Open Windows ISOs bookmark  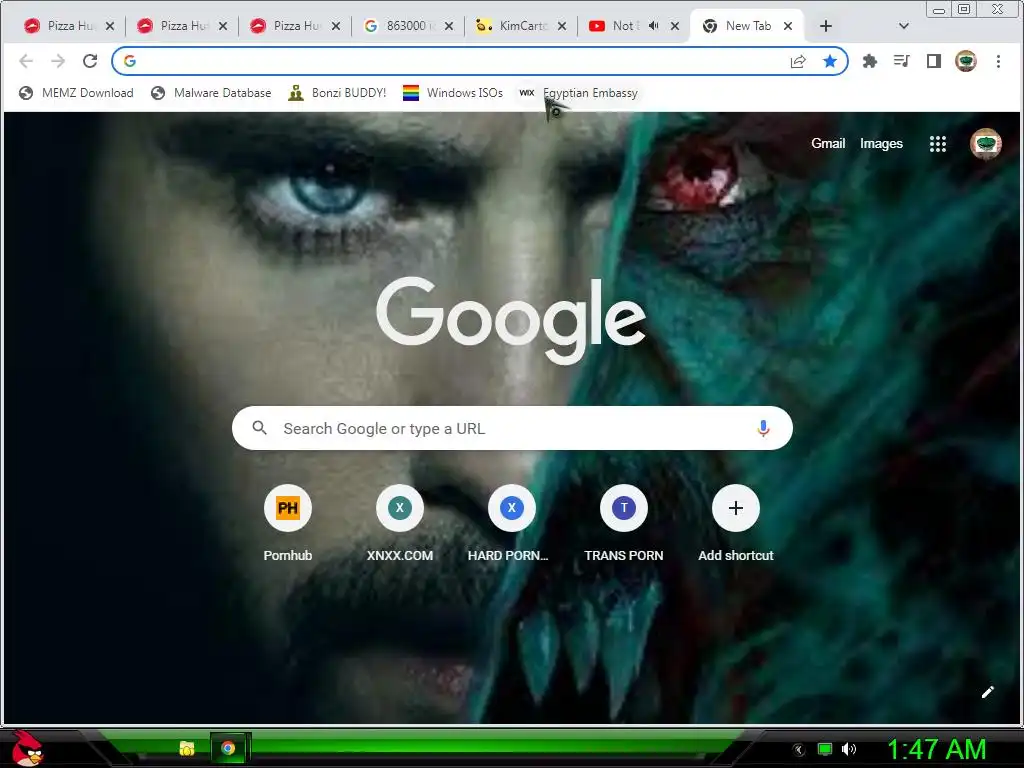[x=453, y=93]
